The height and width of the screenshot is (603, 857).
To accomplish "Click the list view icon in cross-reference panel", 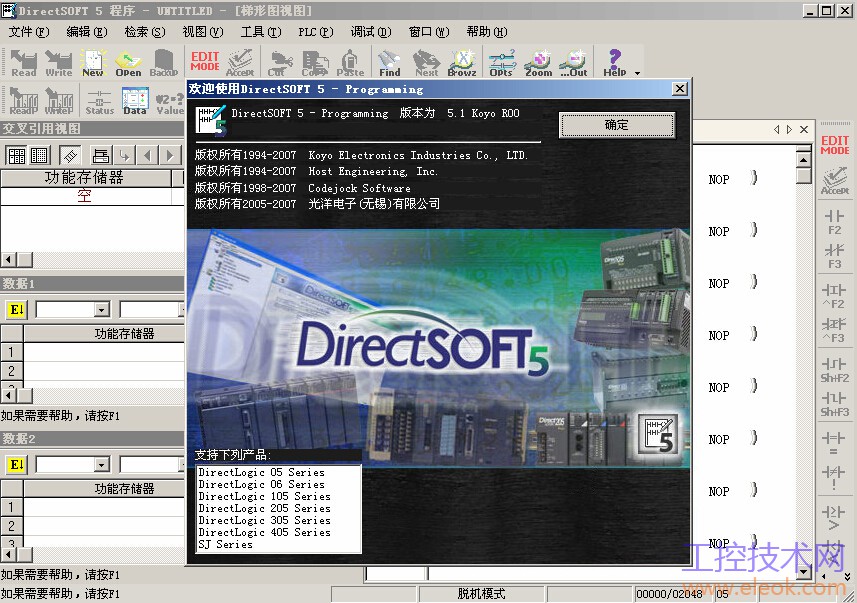I will (x=39, y=156).
